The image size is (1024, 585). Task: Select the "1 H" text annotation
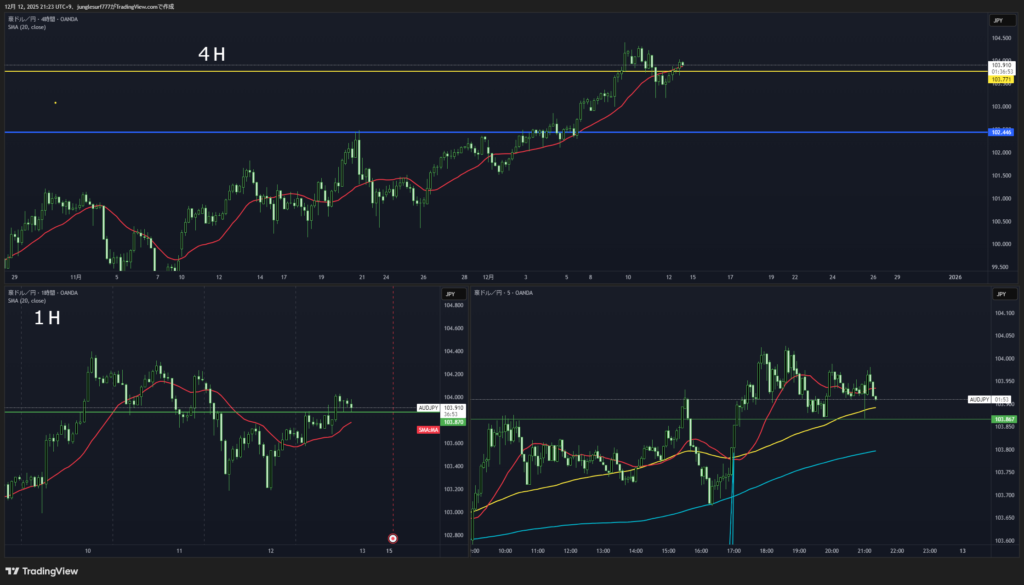click(x=46, y=318)
